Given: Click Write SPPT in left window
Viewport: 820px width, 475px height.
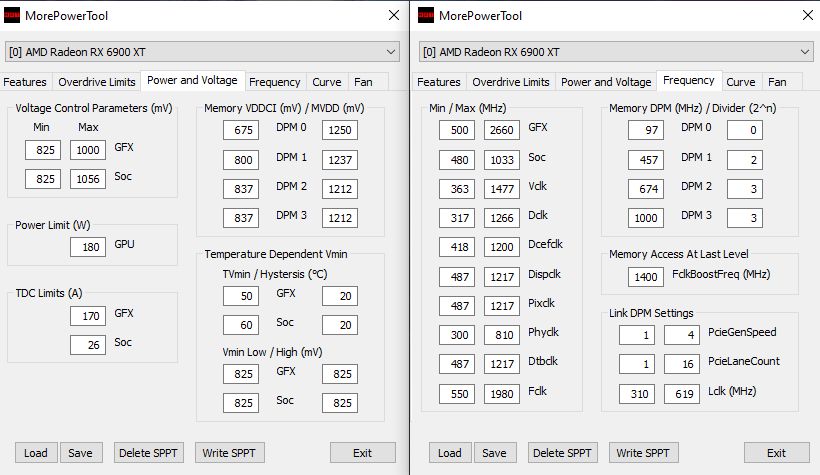Looking at the screenshot, I should coord(229,453).
